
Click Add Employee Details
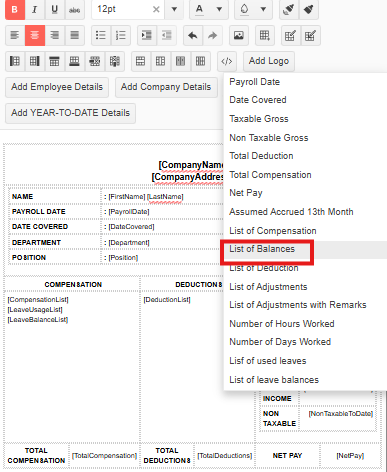[57, 87]
